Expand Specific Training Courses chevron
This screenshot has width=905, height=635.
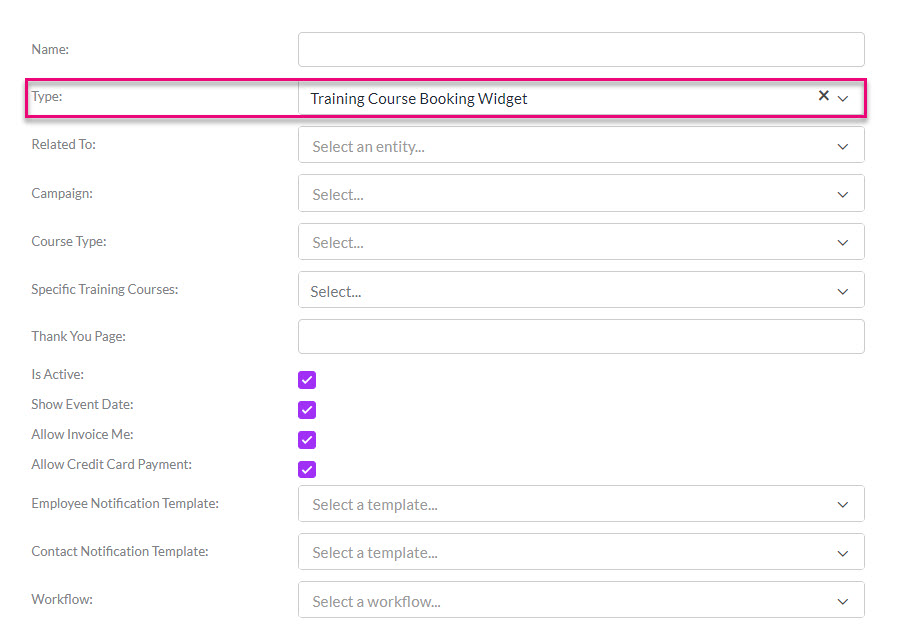point(843,292)
